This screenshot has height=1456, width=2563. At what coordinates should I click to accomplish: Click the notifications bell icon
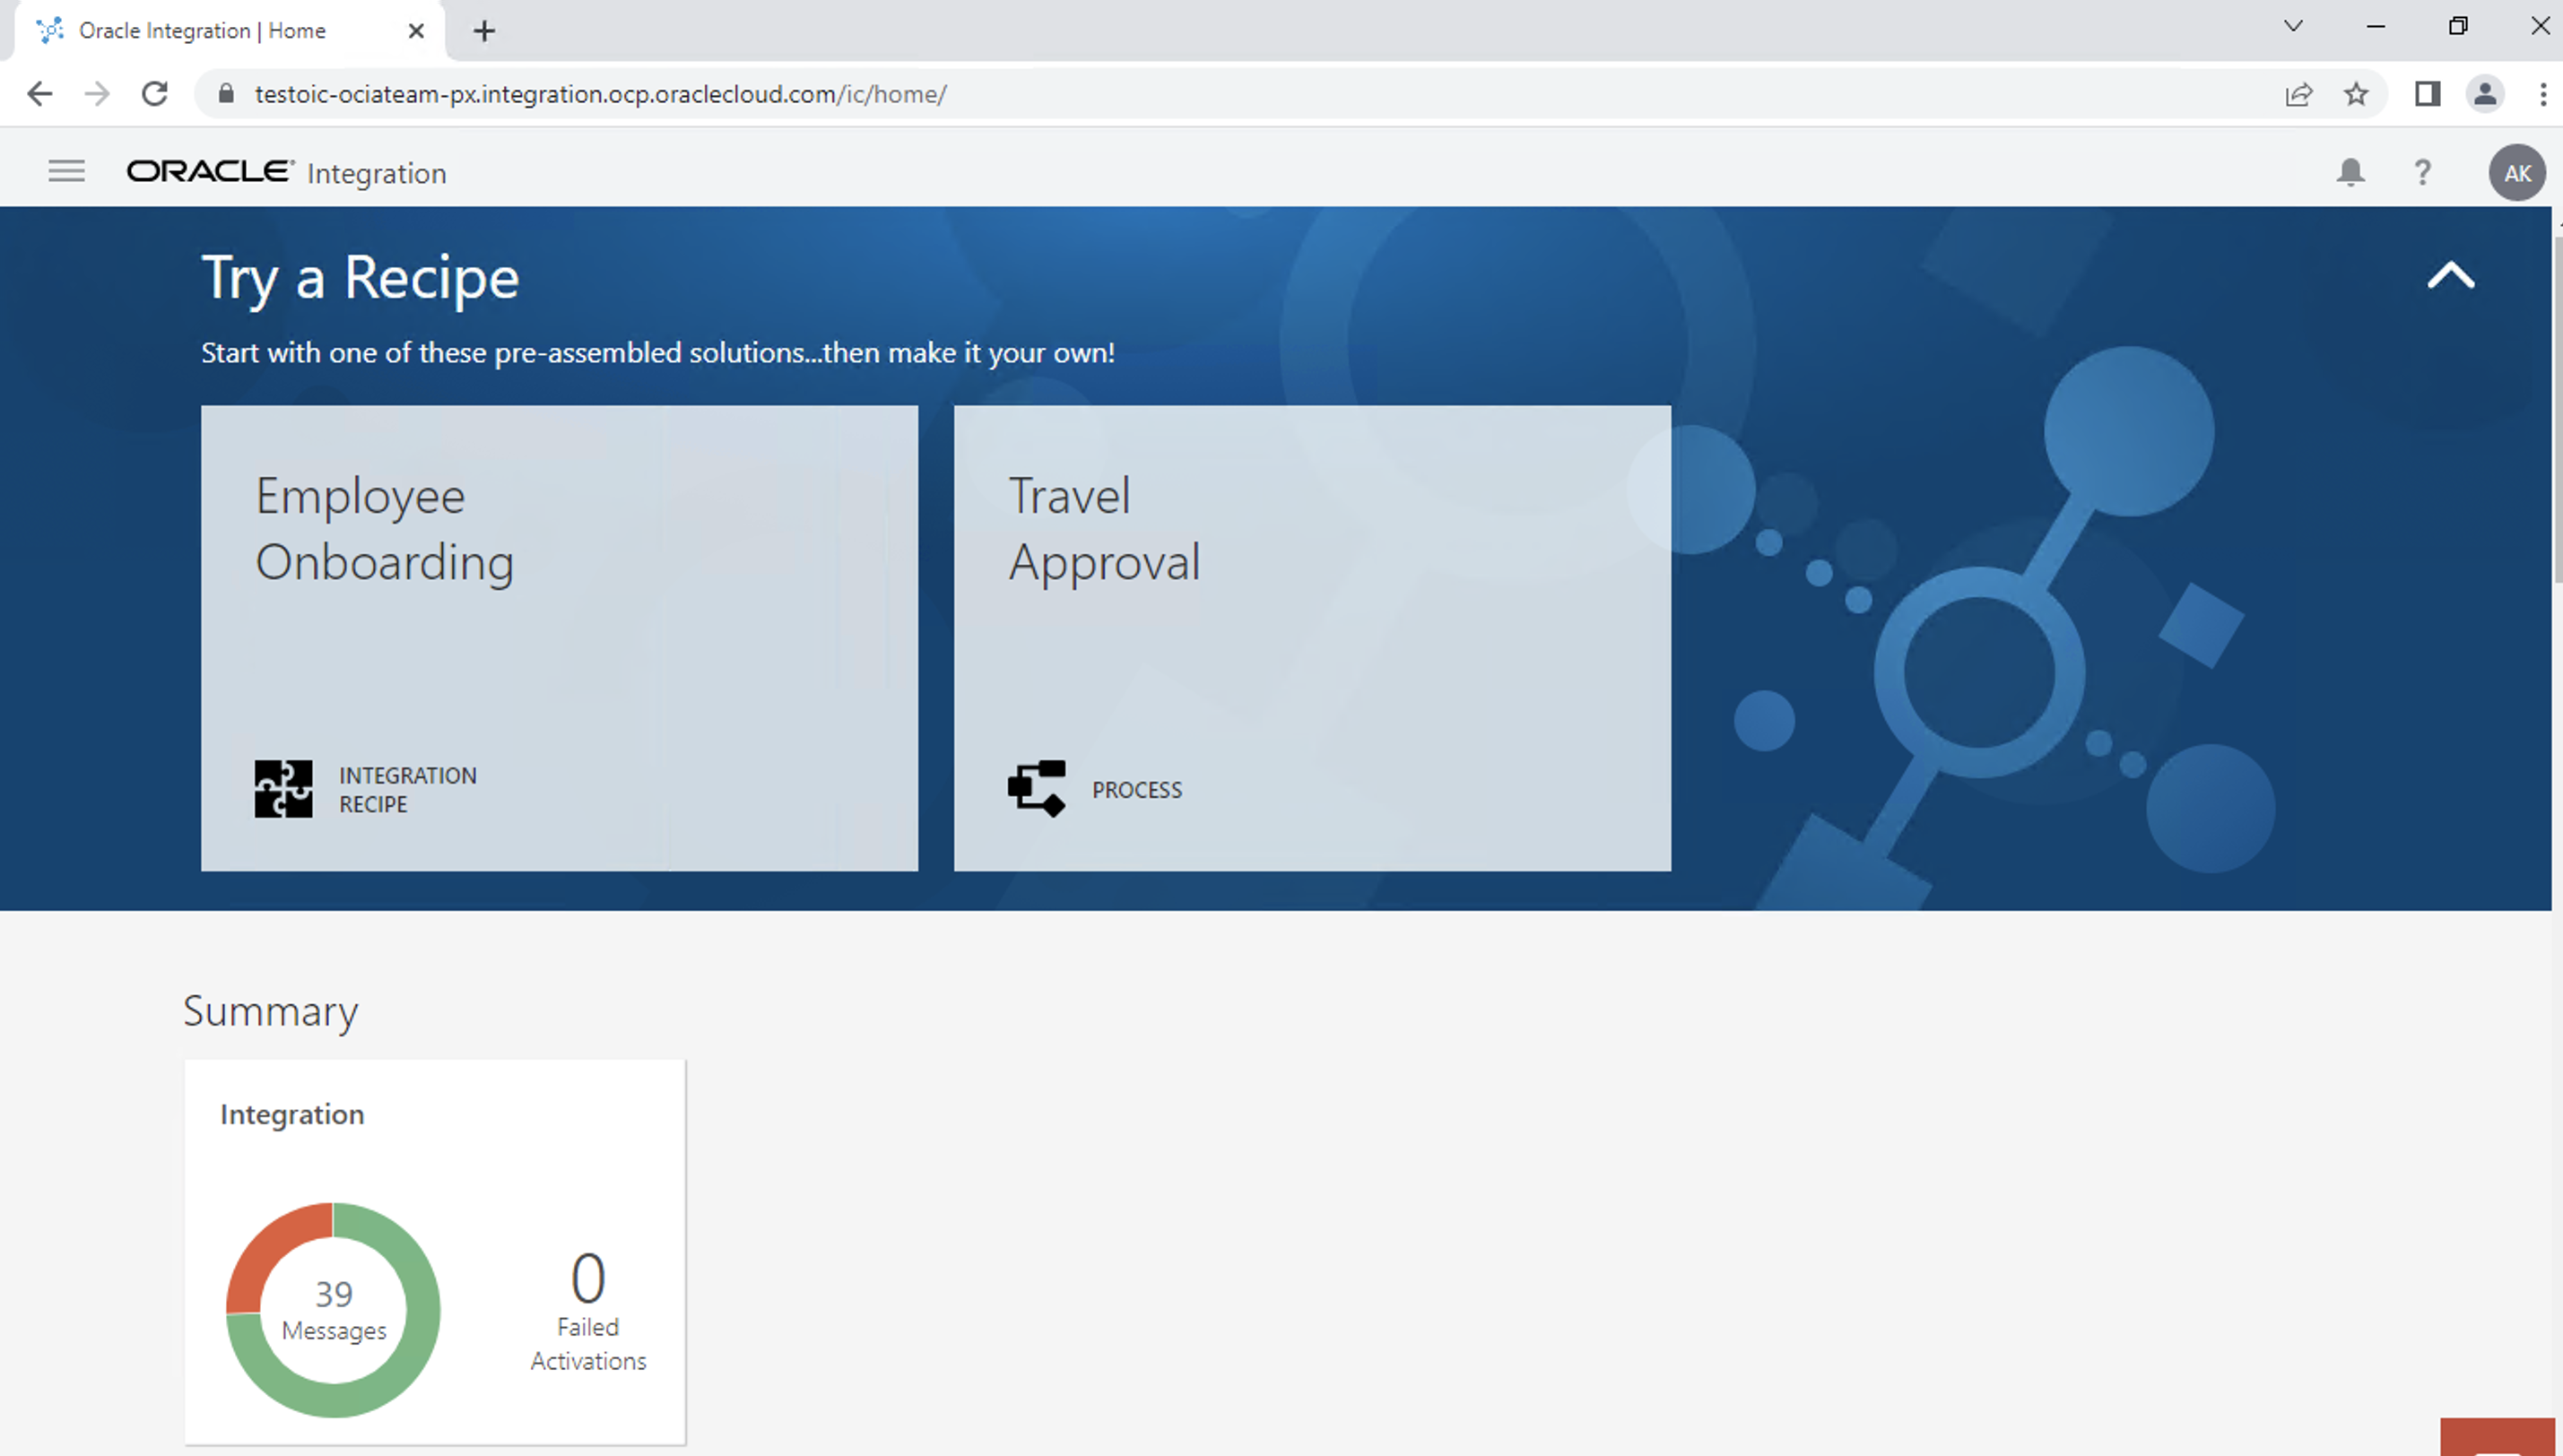[2350, 173]
